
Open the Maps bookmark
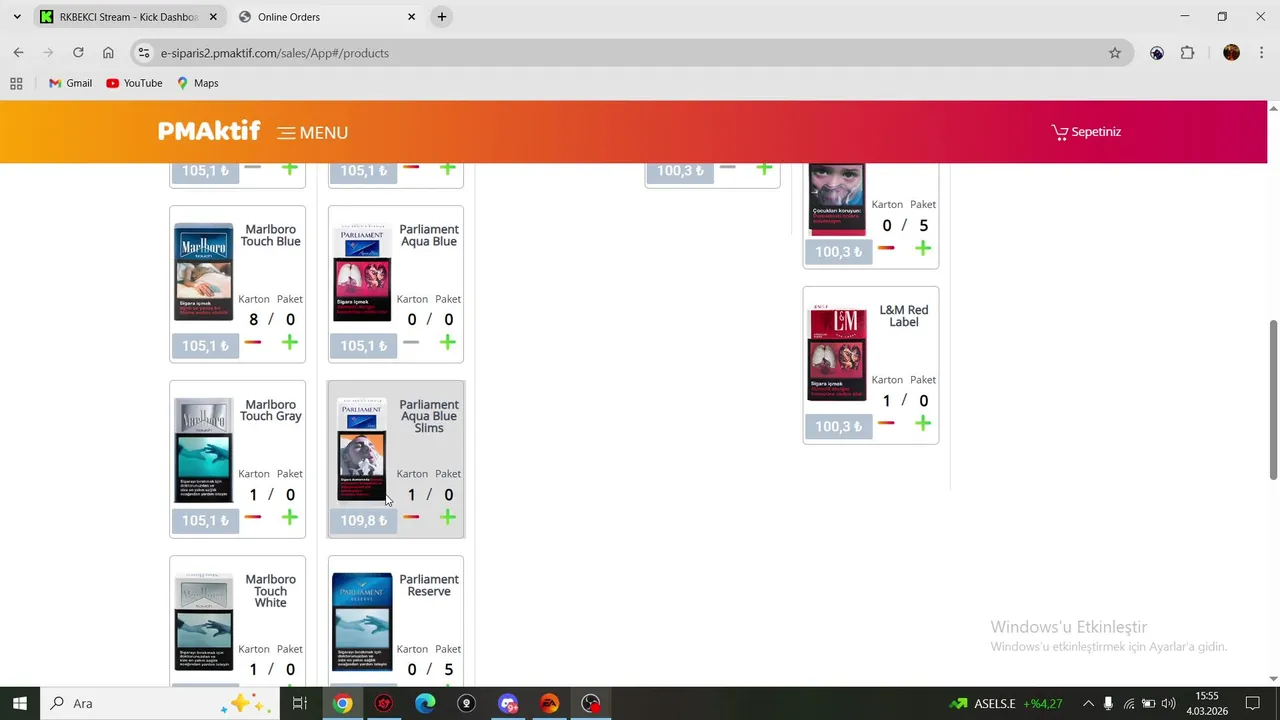coord(197,83)
